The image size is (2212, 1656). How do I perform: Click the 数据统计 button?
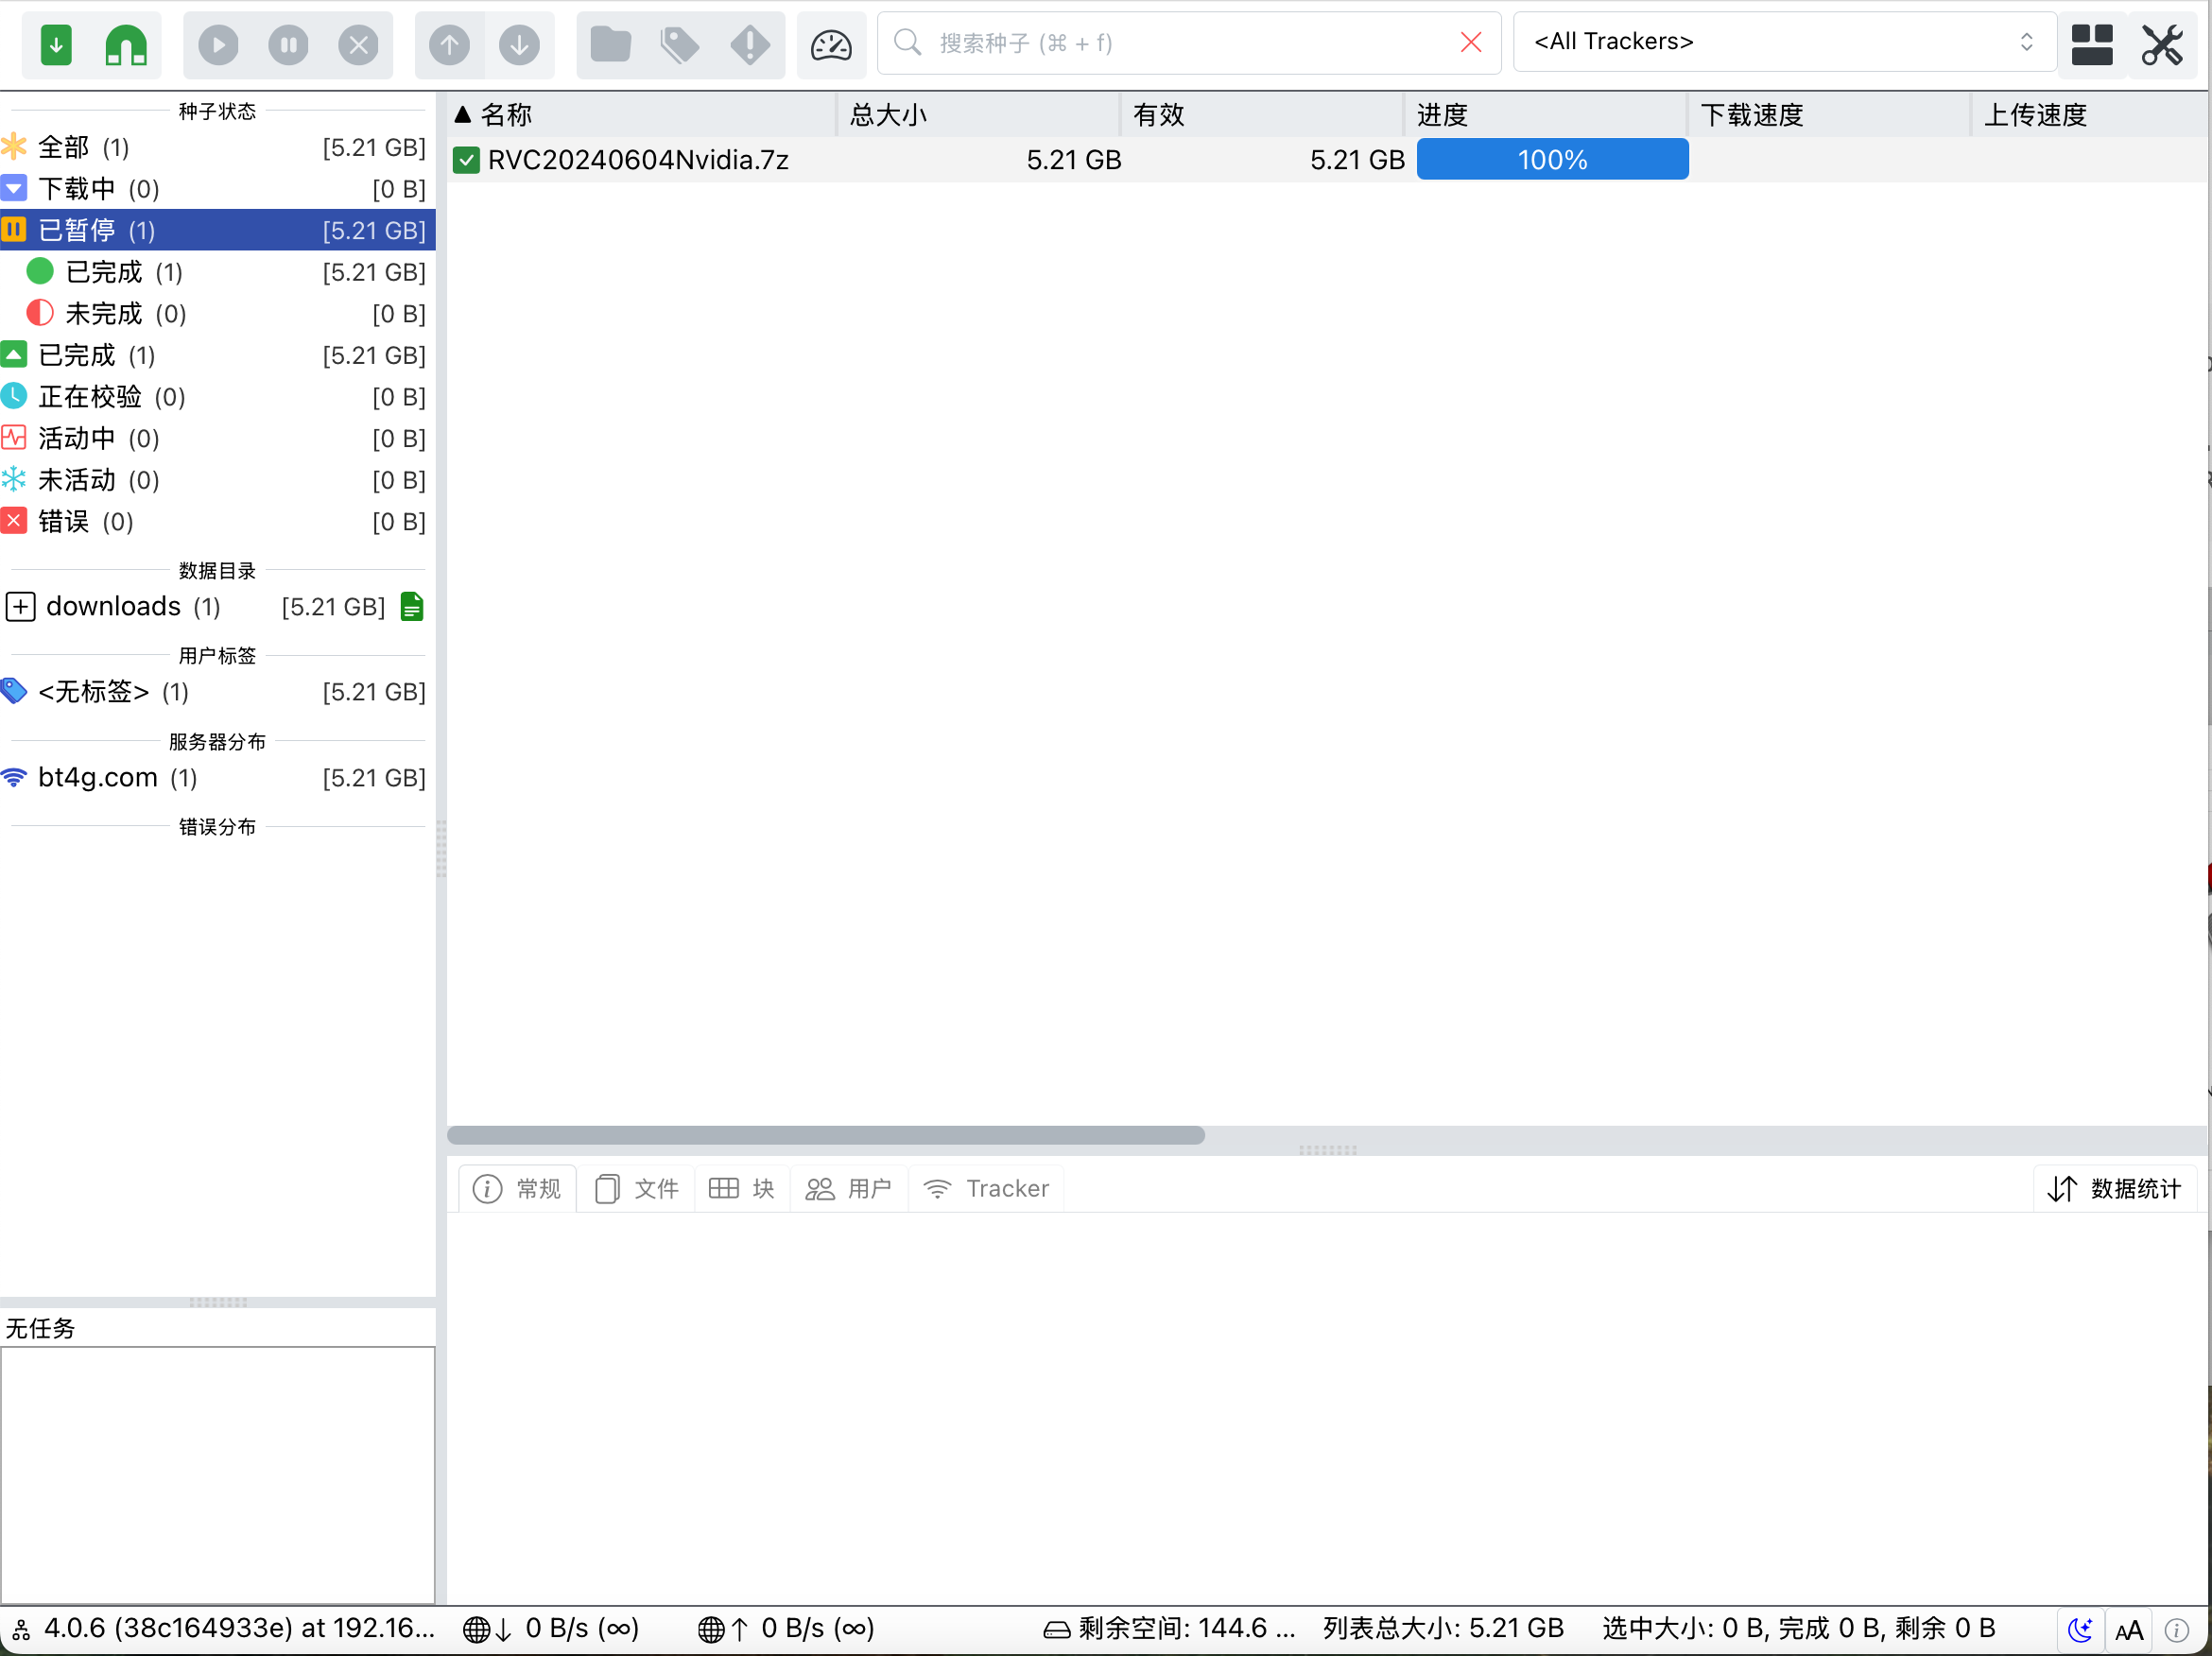click(2115, 1188)
